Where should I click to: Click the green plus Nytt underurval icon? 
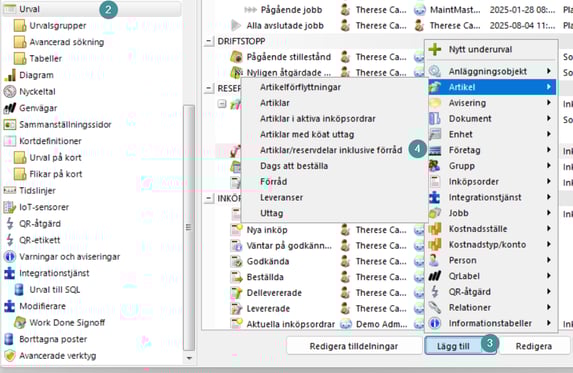tap(435, 49)
